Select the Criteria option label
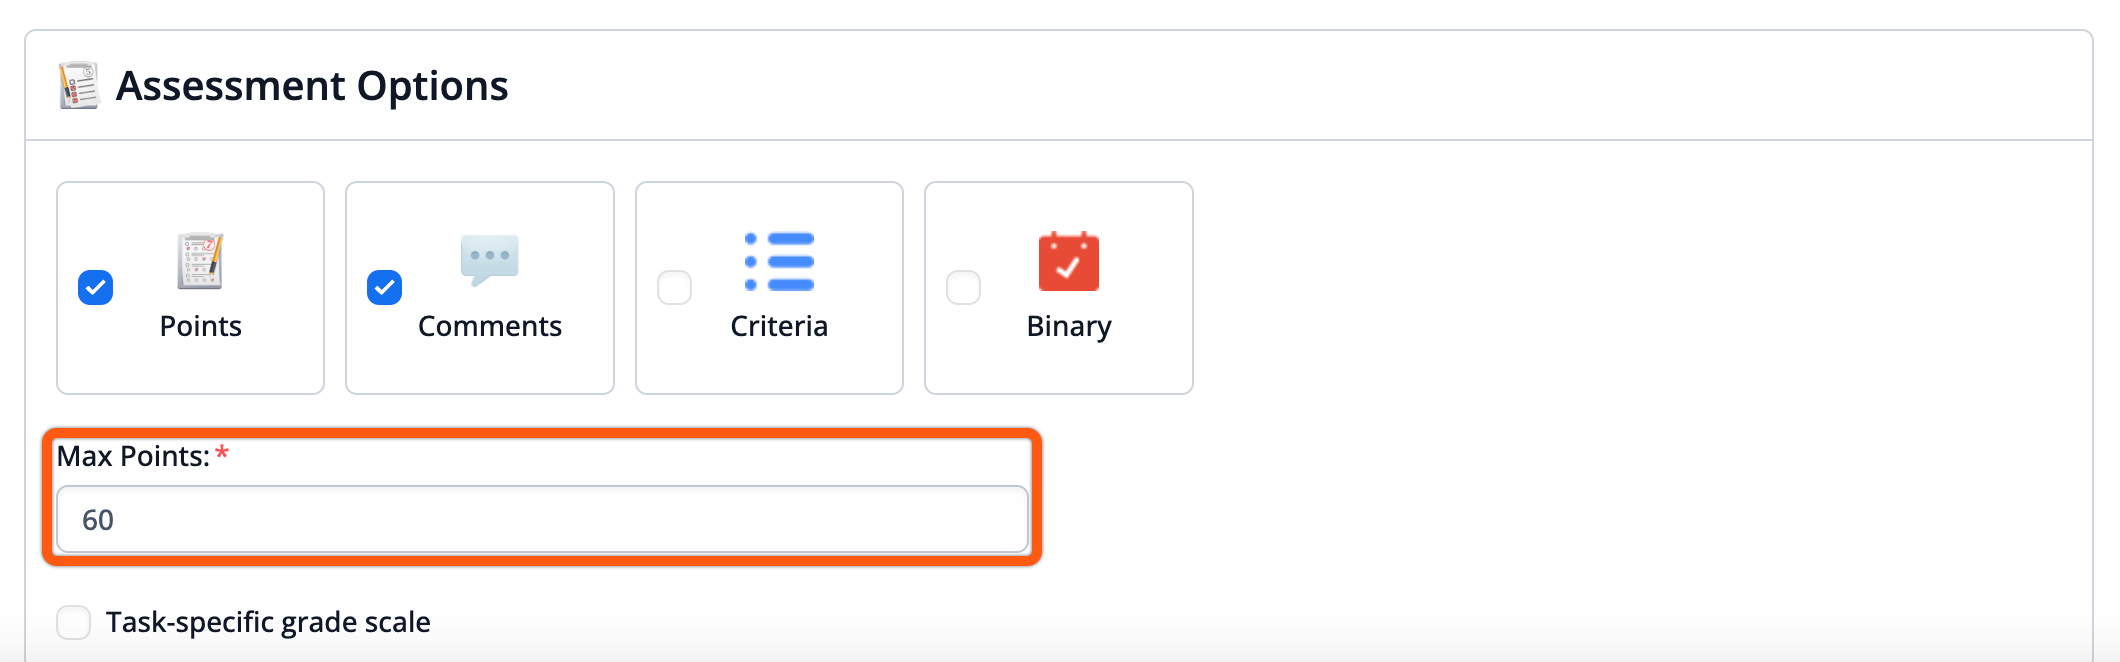The width and height of the screenshot is (2120, 662). coord(779,326)
